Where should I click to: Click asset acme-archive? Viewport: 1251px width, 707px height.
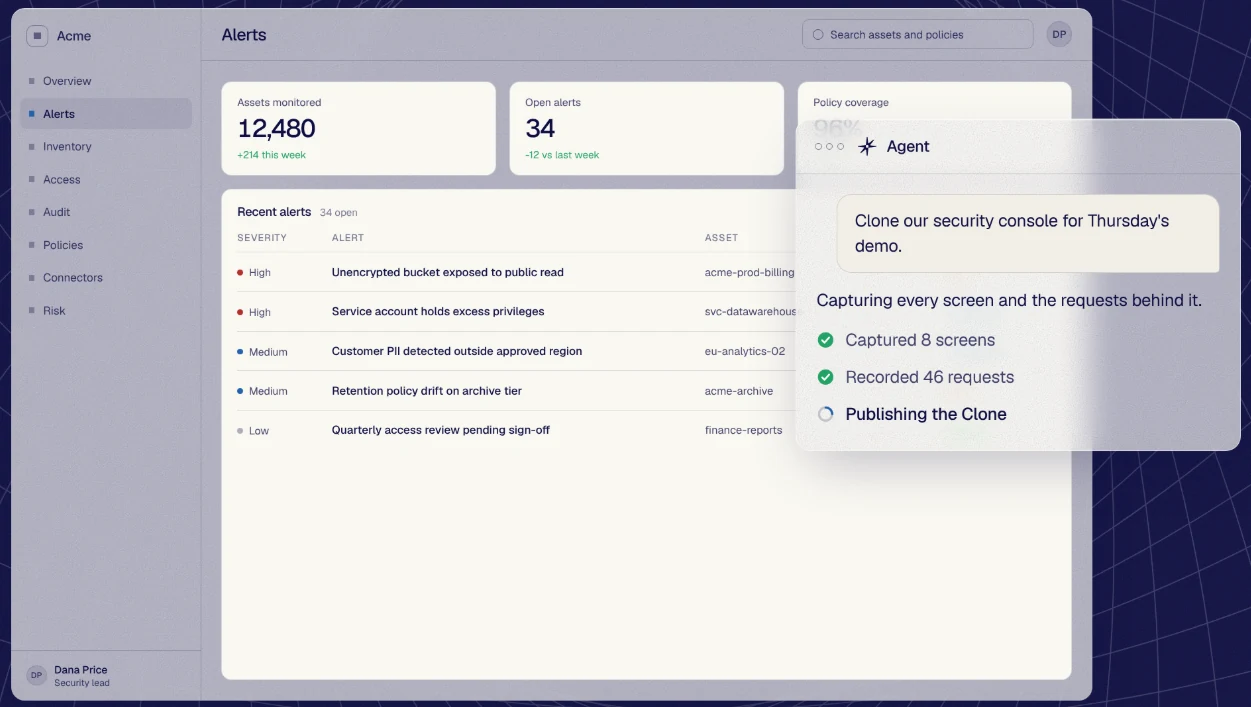click(x=739, y=391)
